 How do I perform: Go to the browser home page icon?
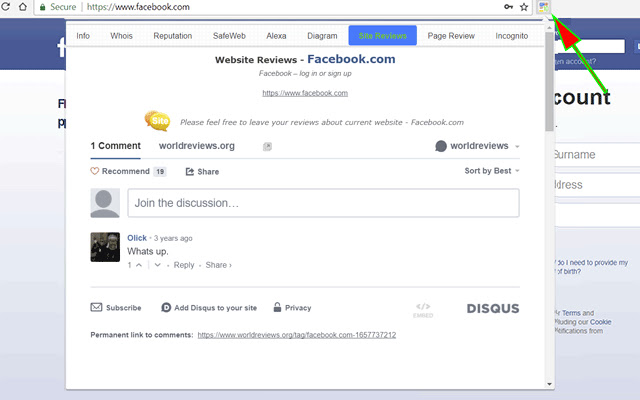point(23,7)
